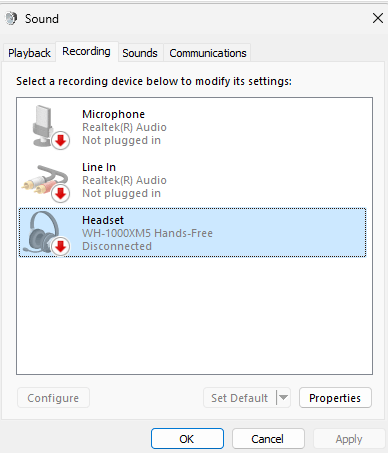Select the Recording tab
This screenshot has height=453, width=388.
point(86,51)
